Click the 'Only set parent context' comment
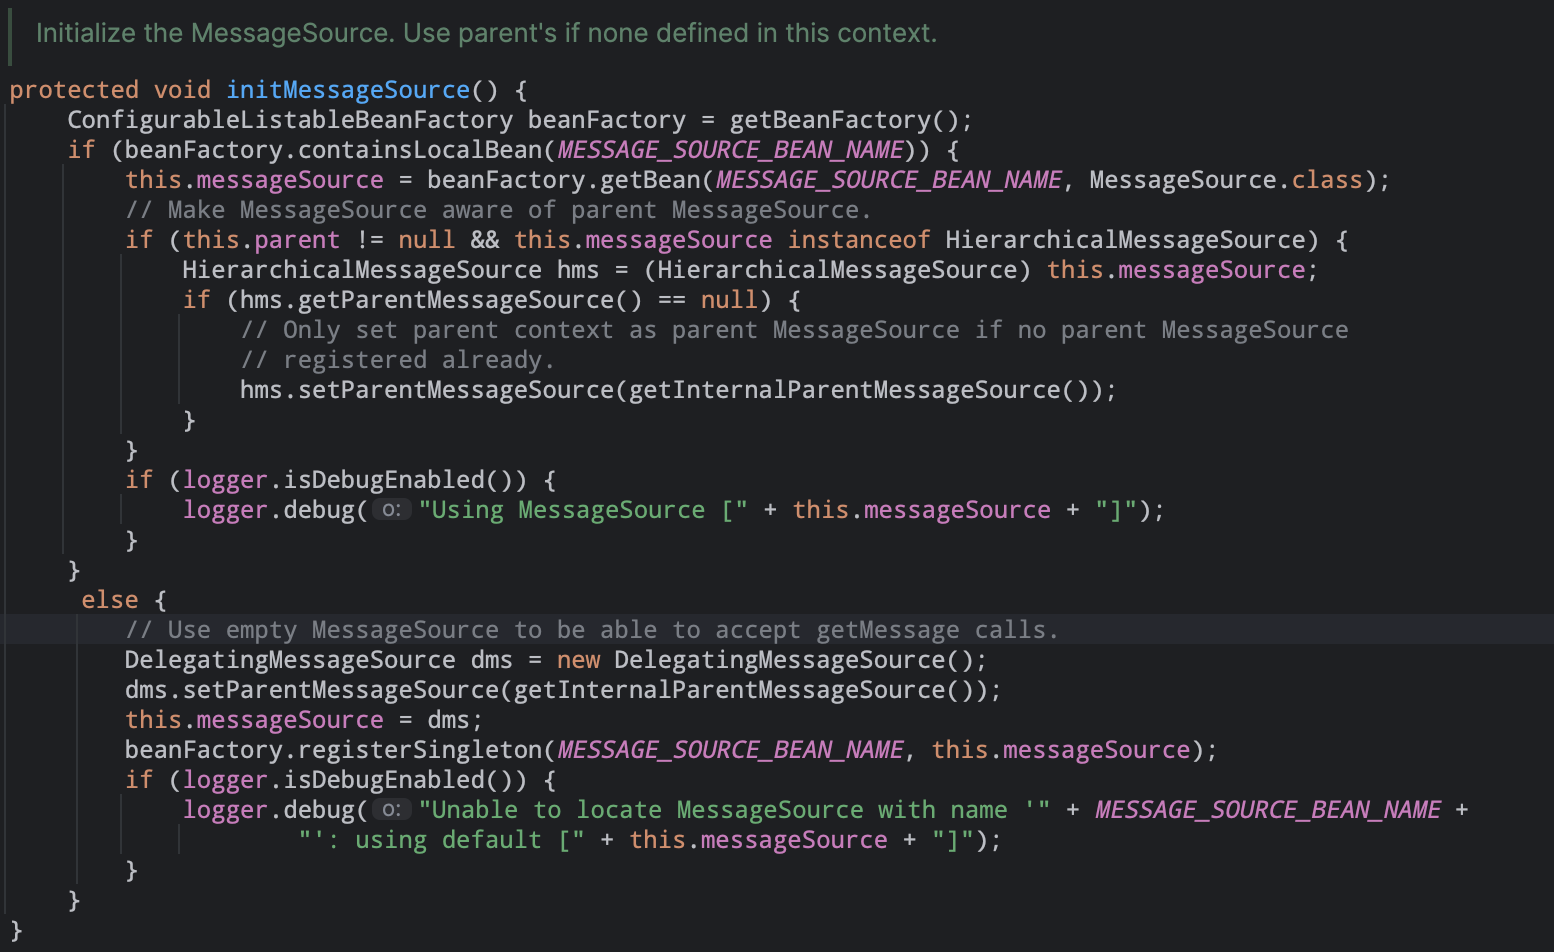This screenshot has height=952, width=1554. click(794, 330)
